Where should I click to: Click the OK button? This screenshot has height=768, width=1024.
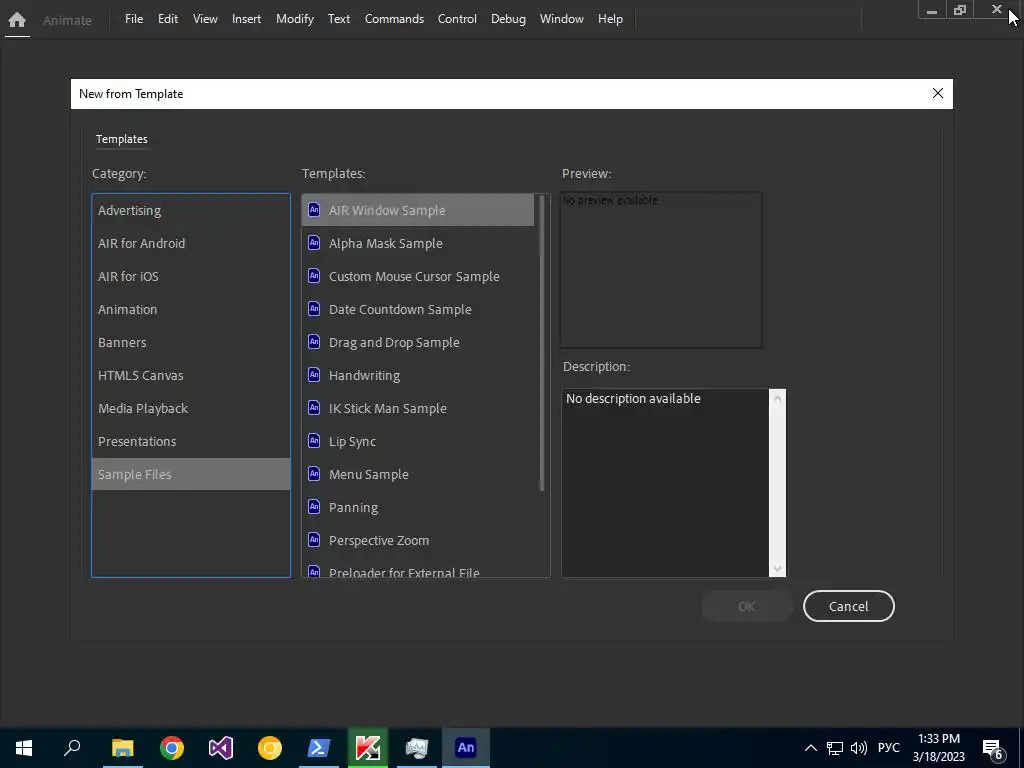pos(746,606)
